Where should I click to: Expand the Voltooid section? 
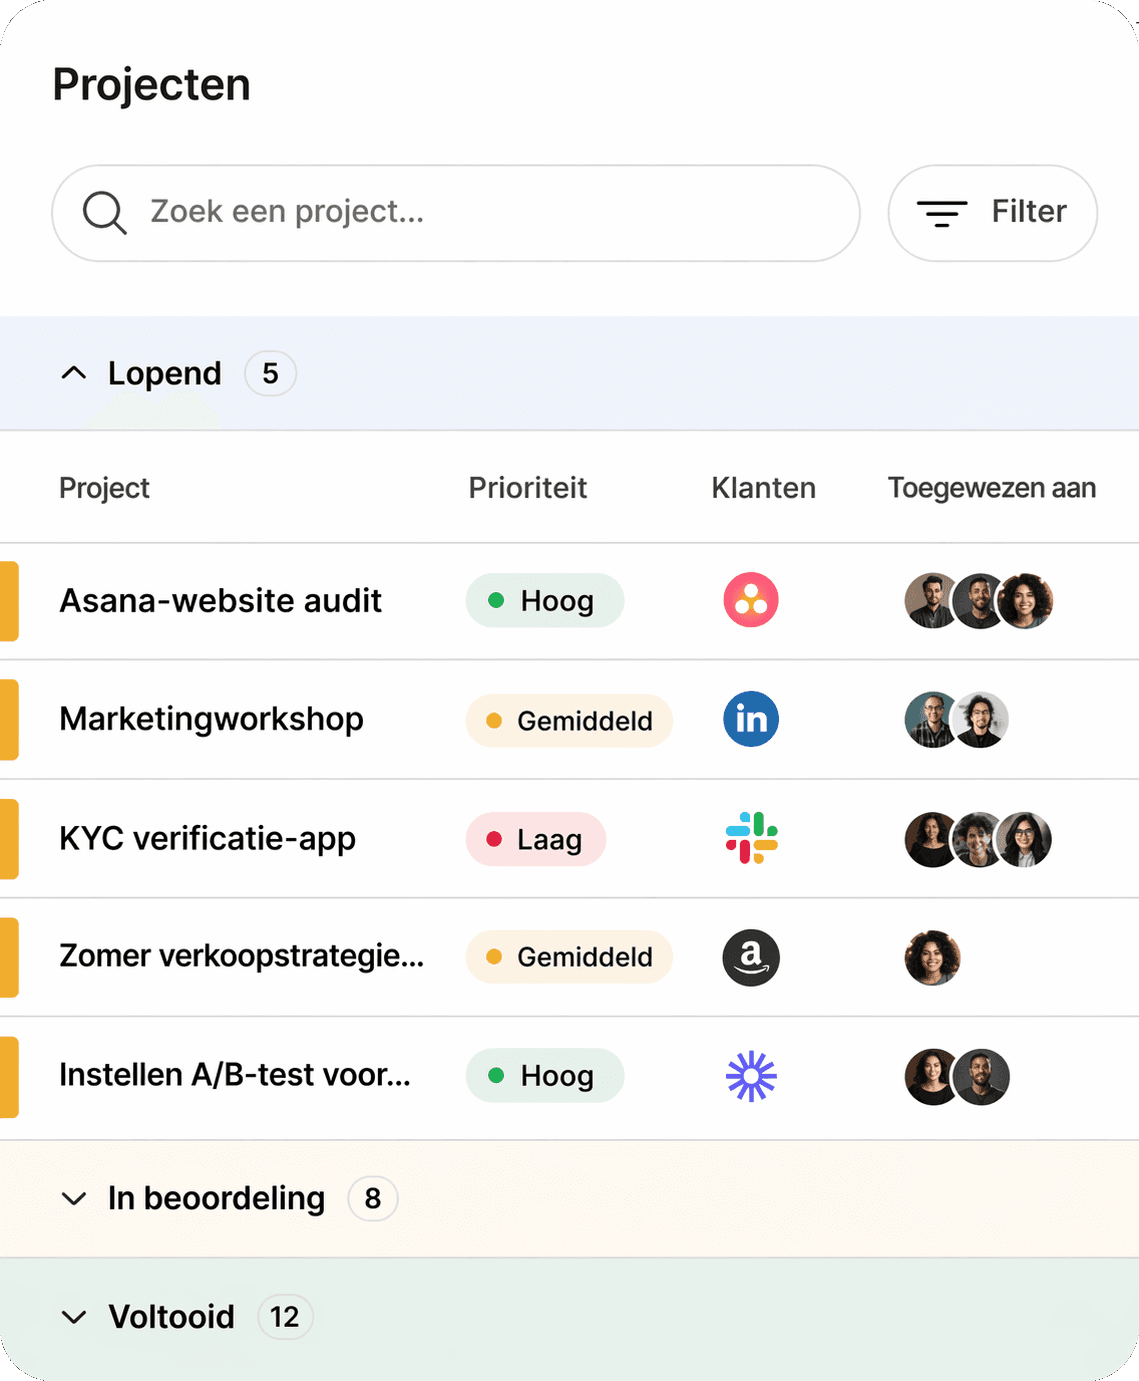(75, 1317)
